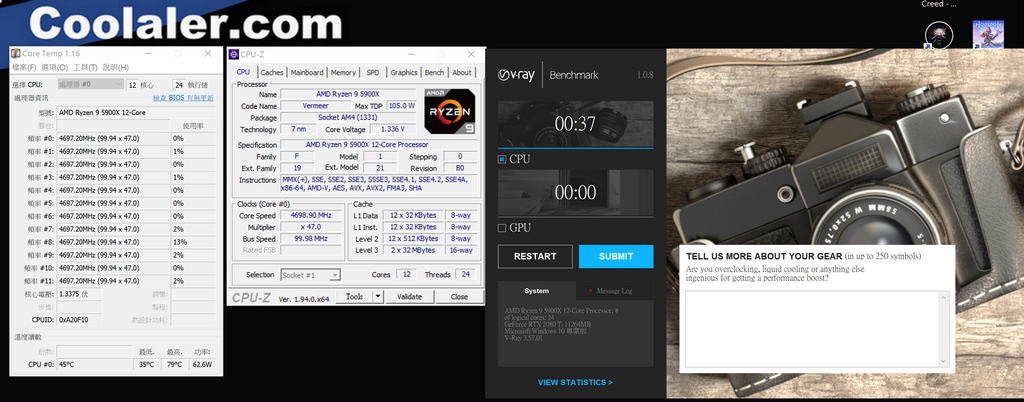
Task: Click the scroll up arrow of gear text box
Action: coord(944,297)
